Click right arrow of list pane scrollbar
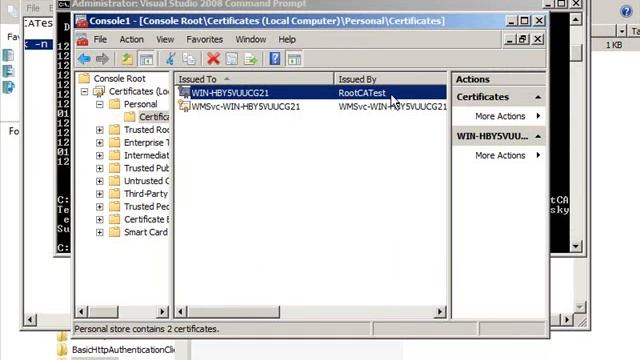The height and width of the screenshot is (360, 640). pos(440,312)
